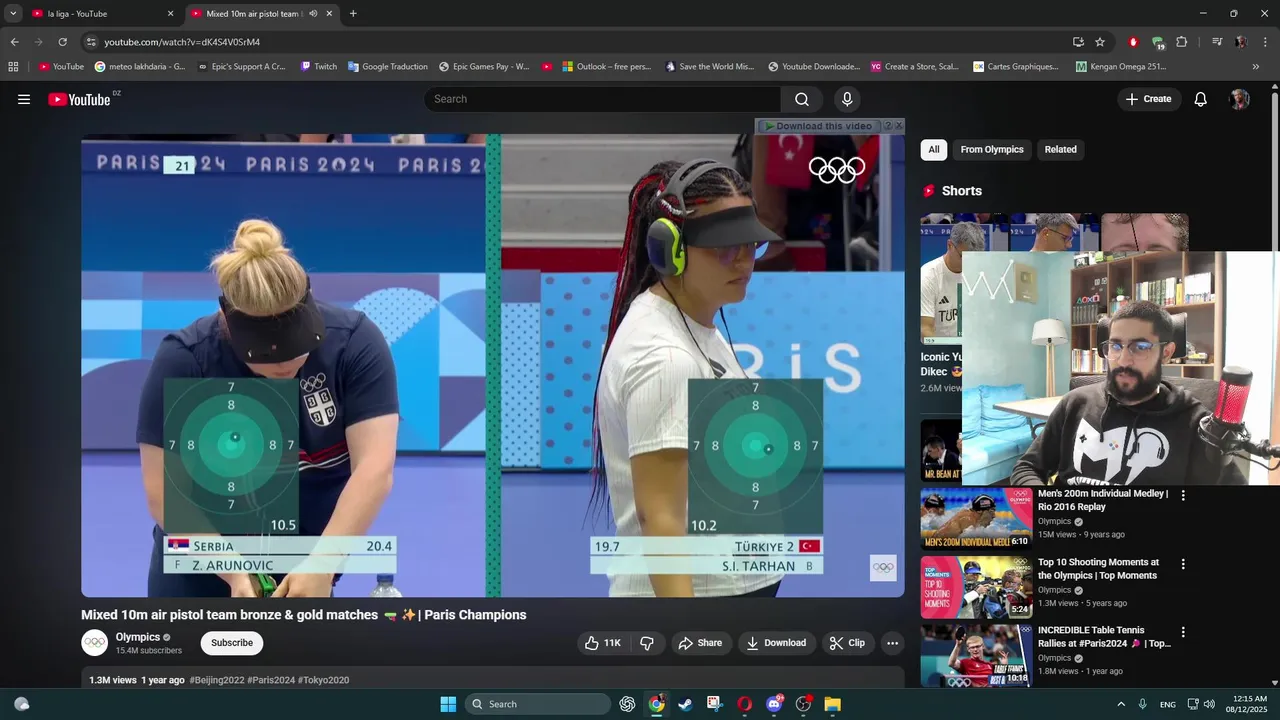Close the Download this video overlay
Image resolution: width=1280 pixels, height=720 pixels.
point(899,126)
